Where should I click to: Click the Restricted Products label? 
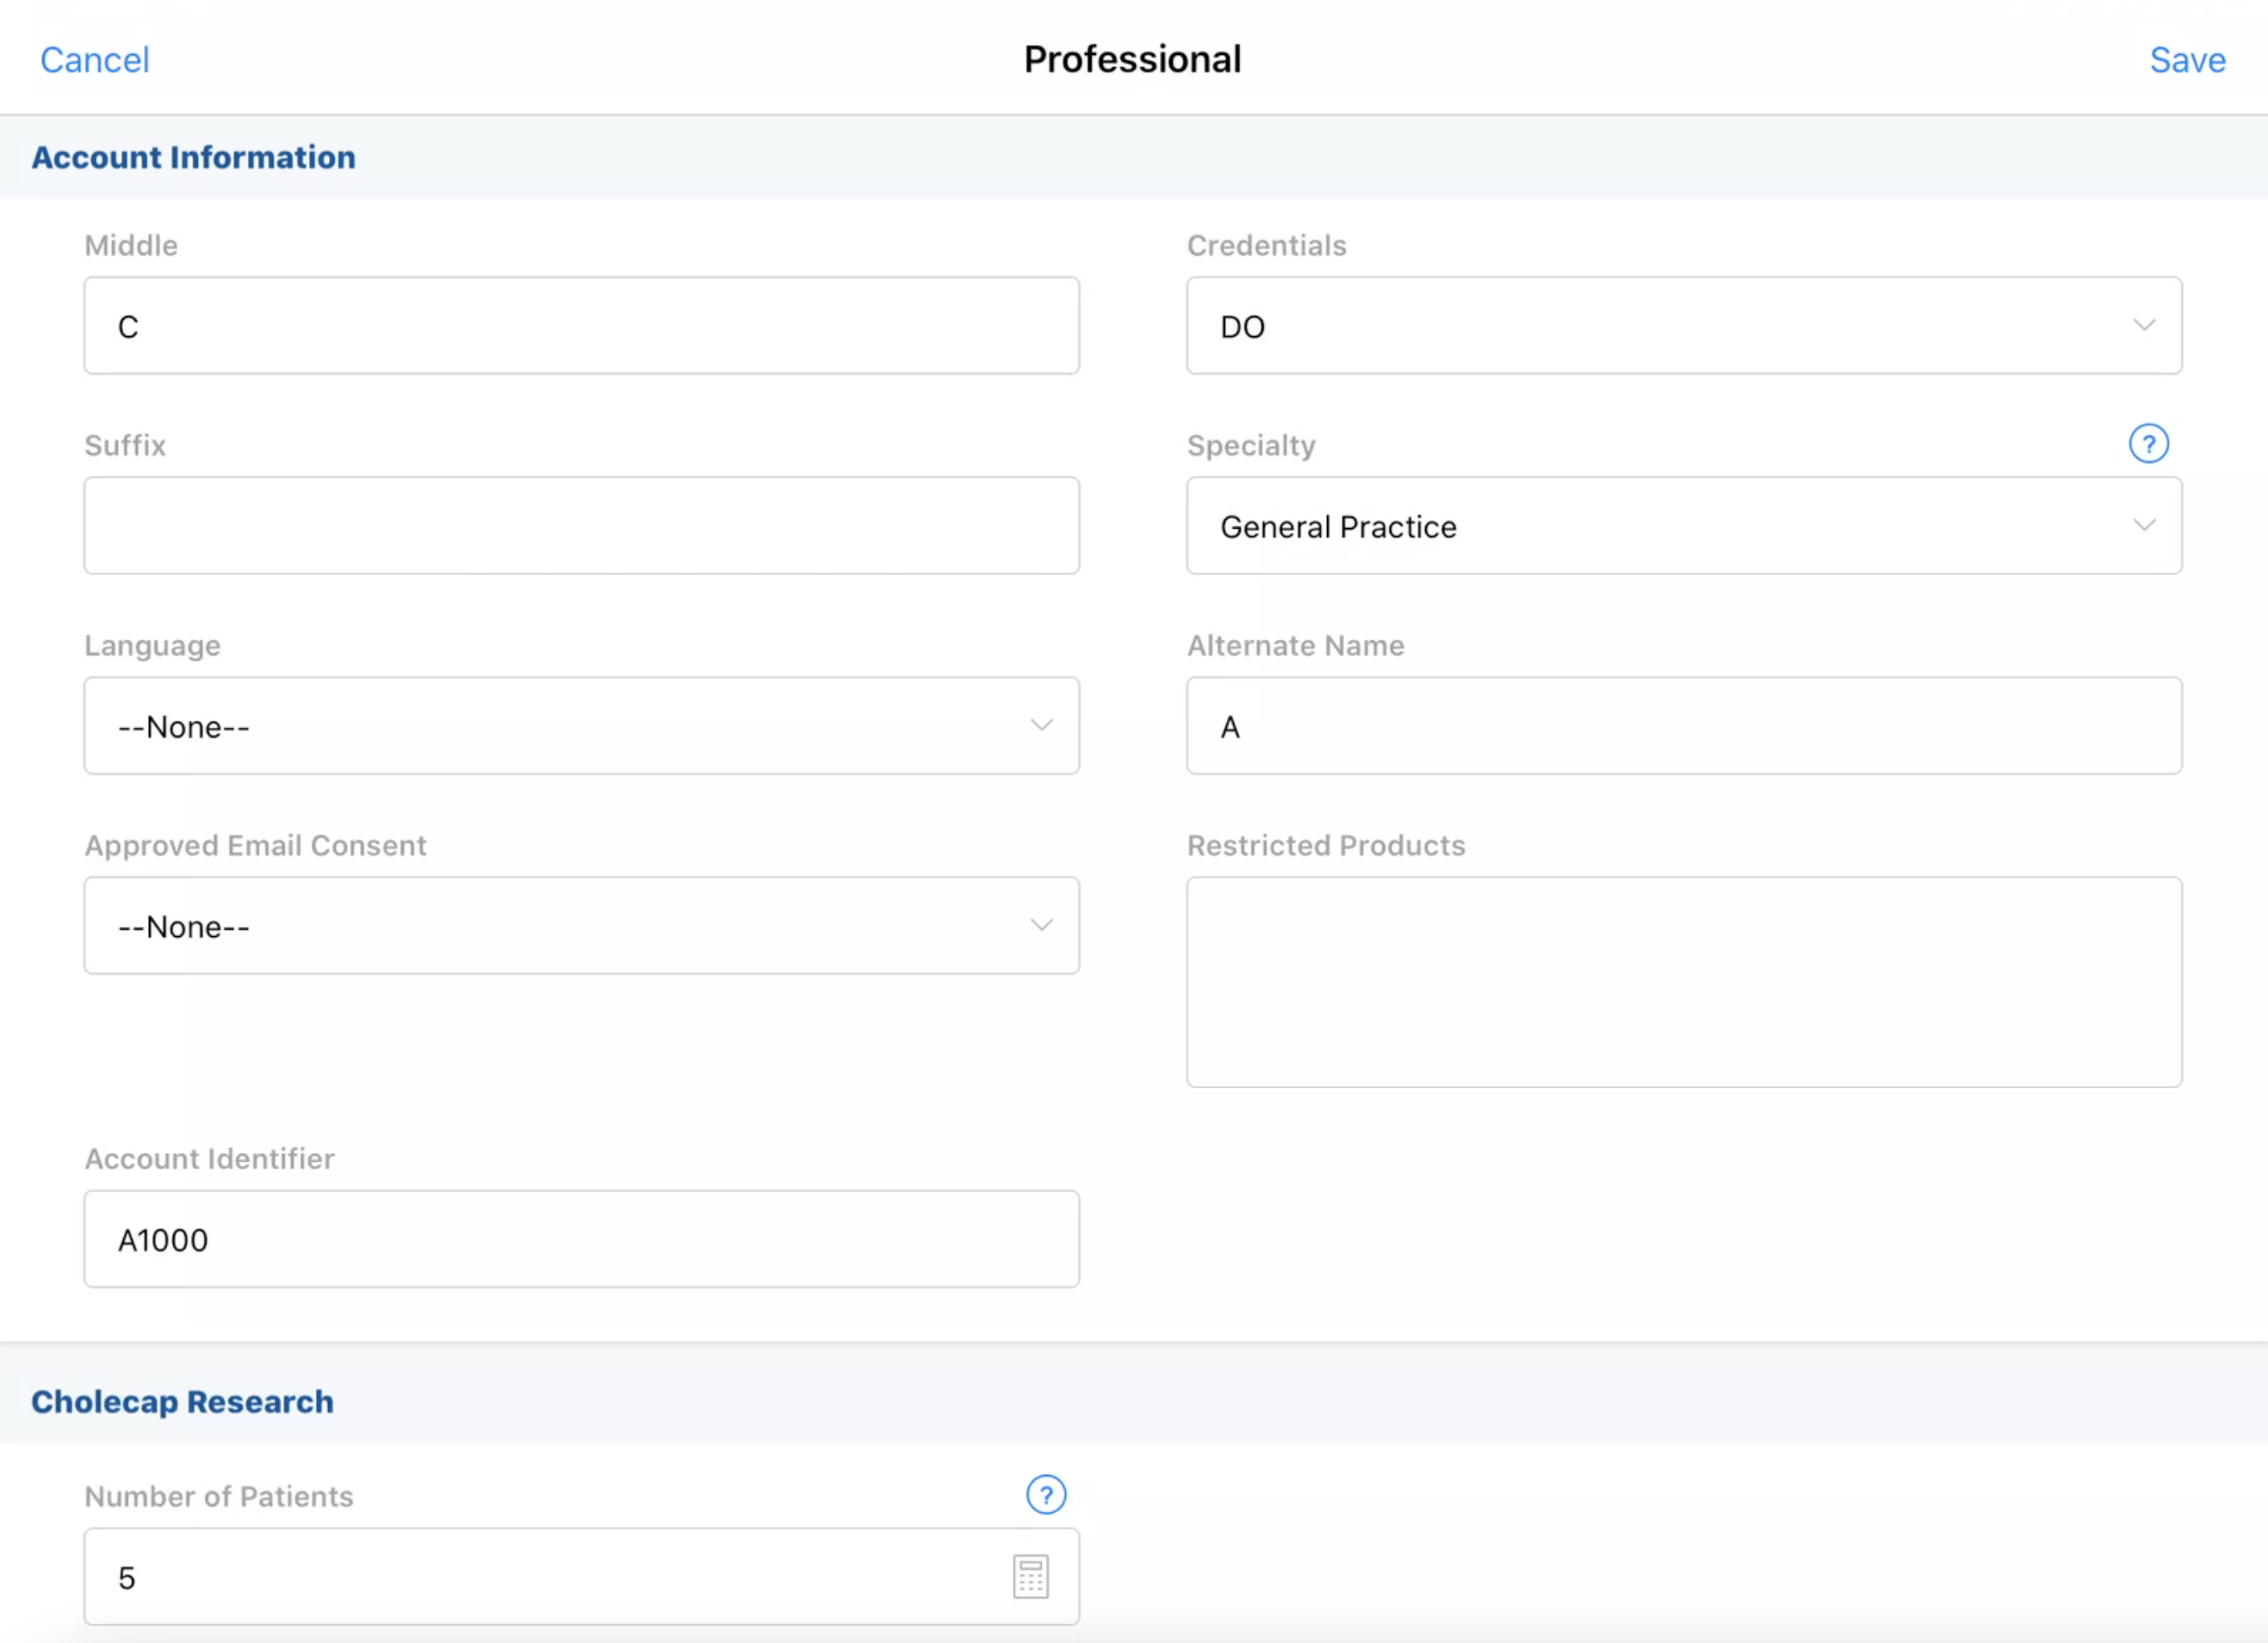(x=1325, y=846)
